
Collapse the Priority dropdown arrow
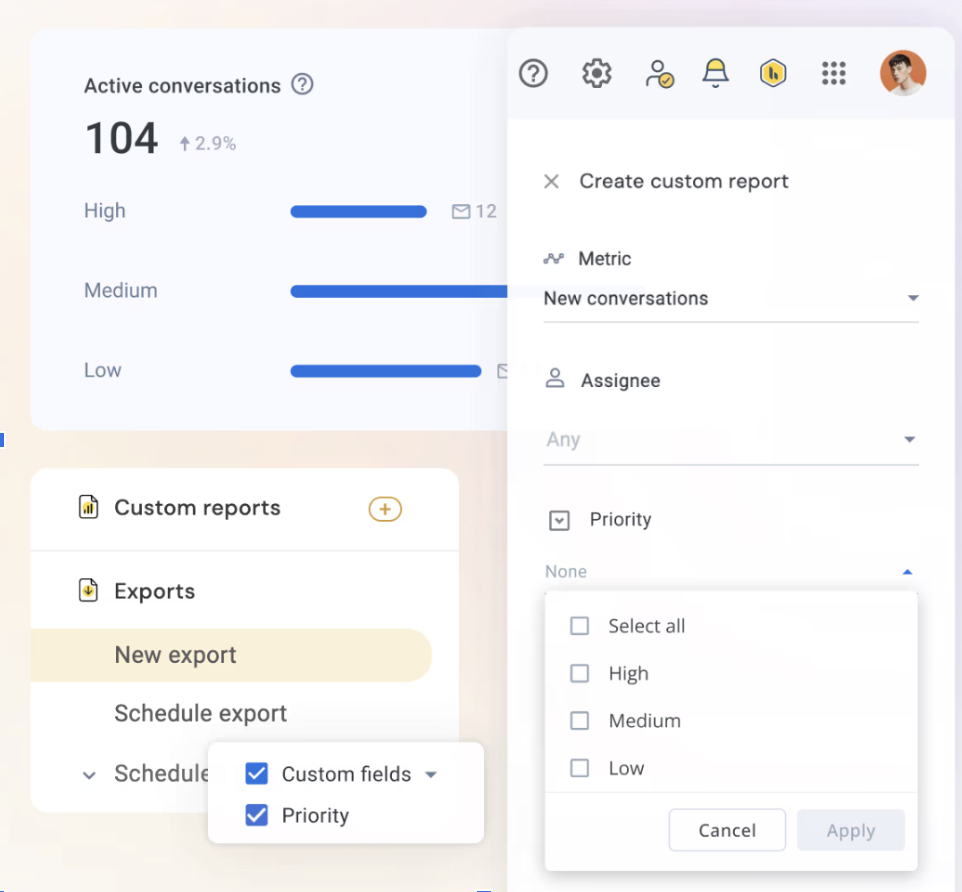click(x=907, y=572)
